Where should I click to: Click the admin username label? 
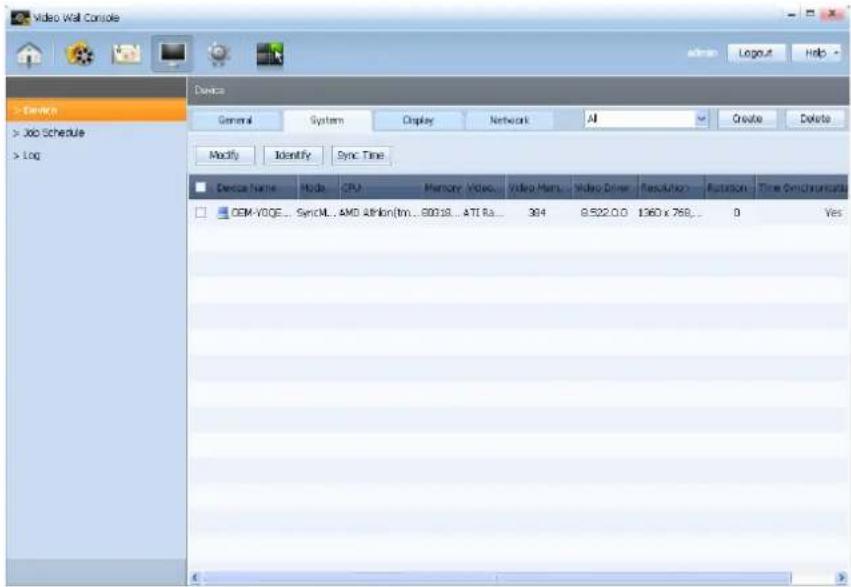point(702,53)
